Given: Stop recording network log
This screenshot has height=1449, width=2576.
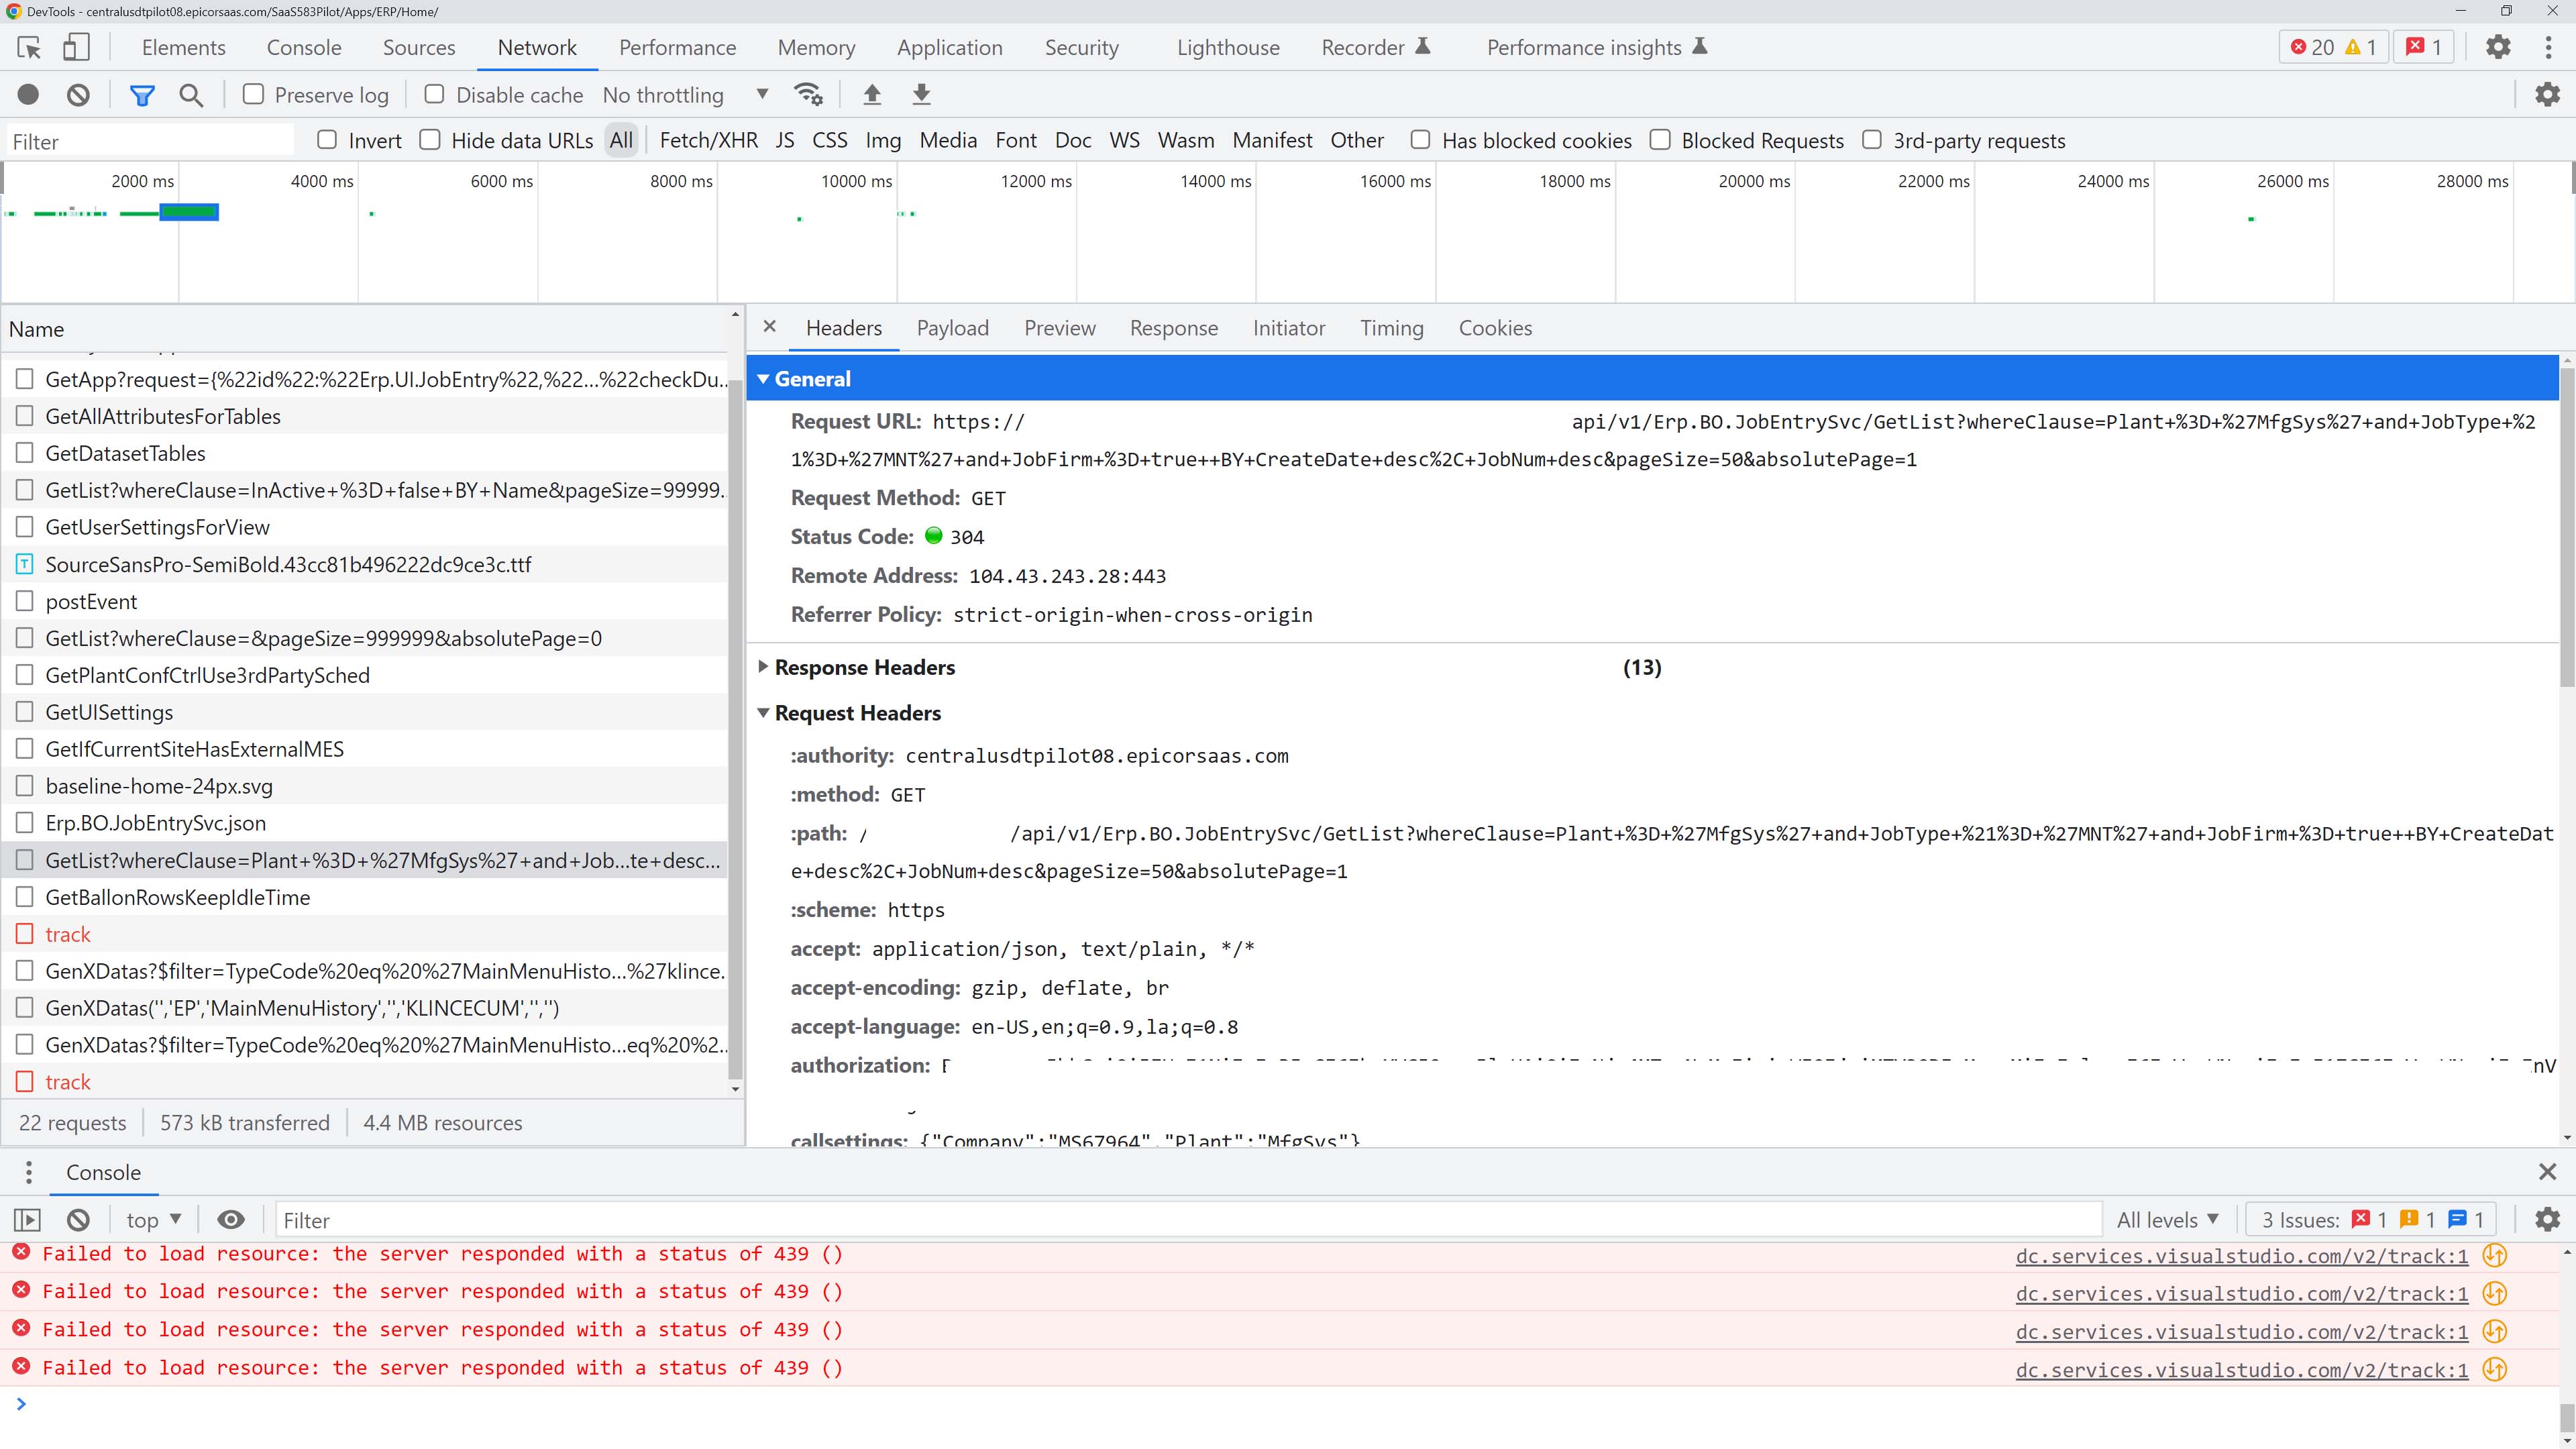Looking at the screenshot, I should 29,94.
